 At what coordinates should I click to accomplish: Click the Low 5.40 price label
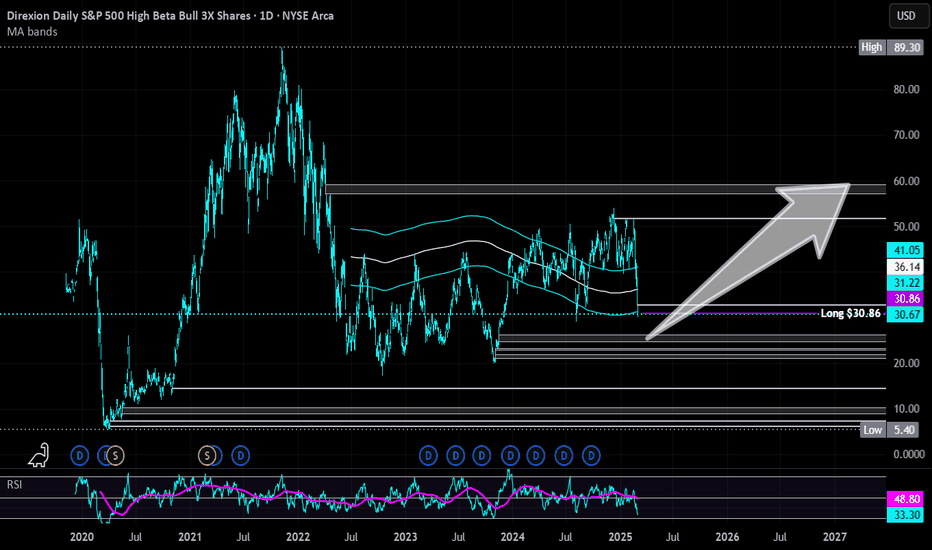pyautogui.click(x=889, y=429)
